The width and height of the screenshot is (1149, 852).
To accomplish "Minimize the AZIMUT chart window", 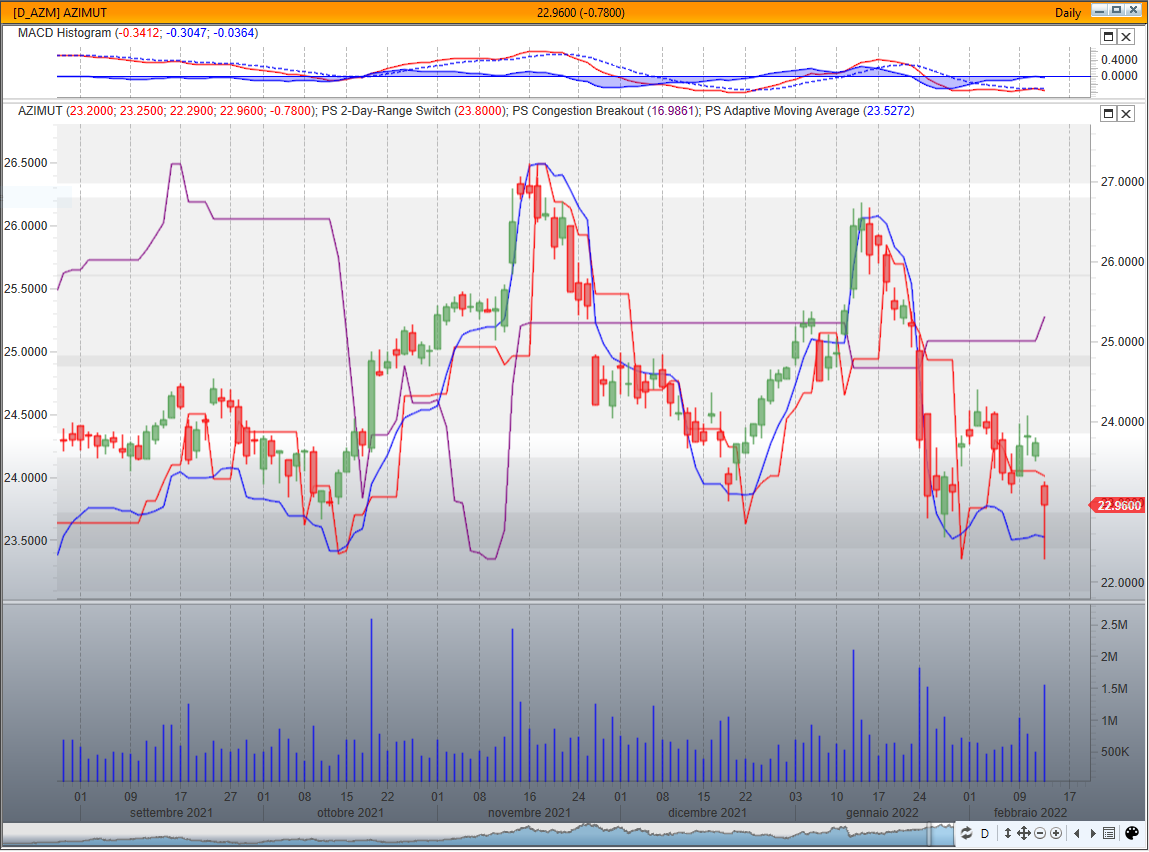I will [x=1100, y=10].
